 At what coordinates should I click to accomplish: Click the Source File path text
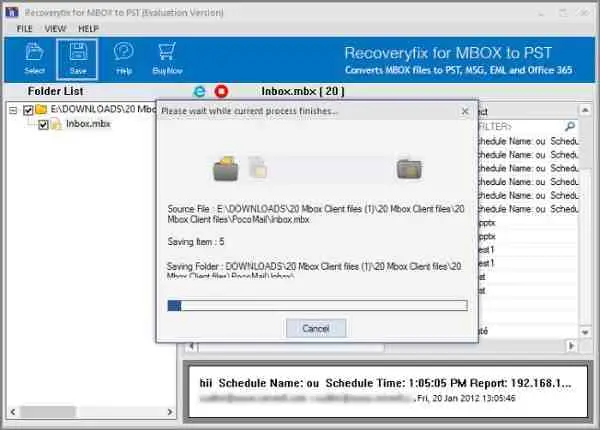(x=316, y=214)
